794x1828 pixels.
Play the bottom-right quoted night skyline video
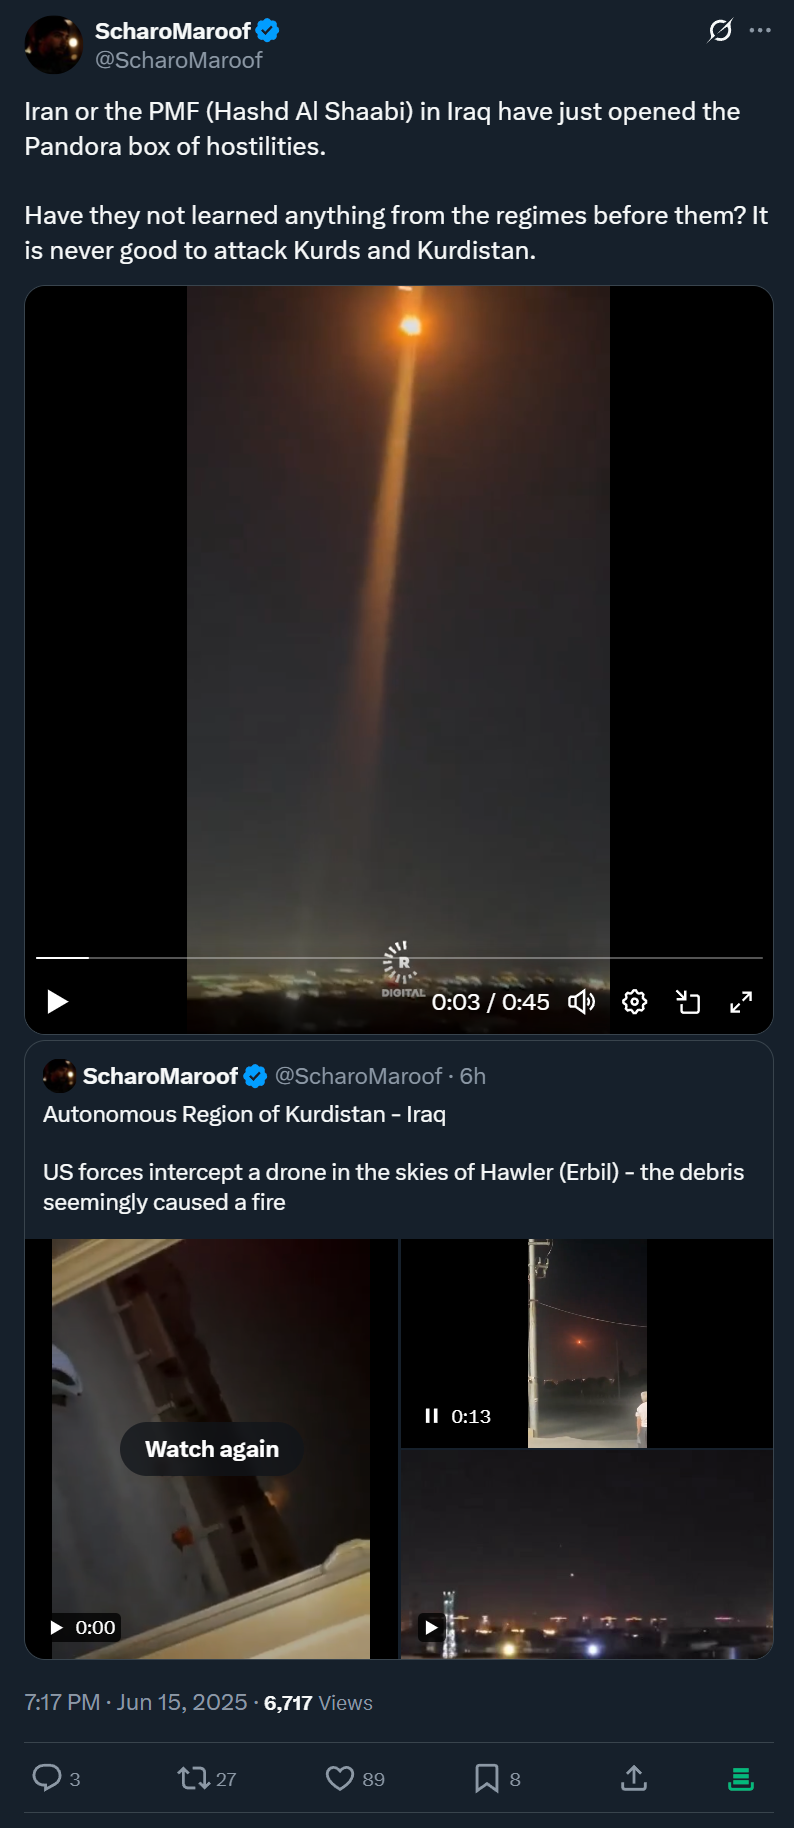coord(431,1627)
